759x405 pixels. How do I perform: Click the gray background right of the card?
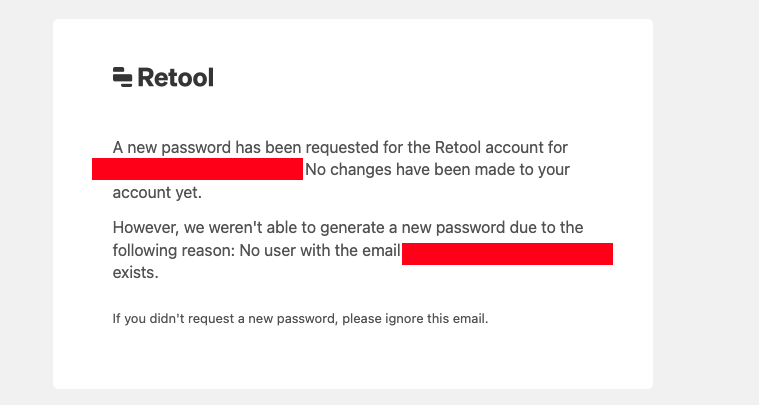(706, 202)
